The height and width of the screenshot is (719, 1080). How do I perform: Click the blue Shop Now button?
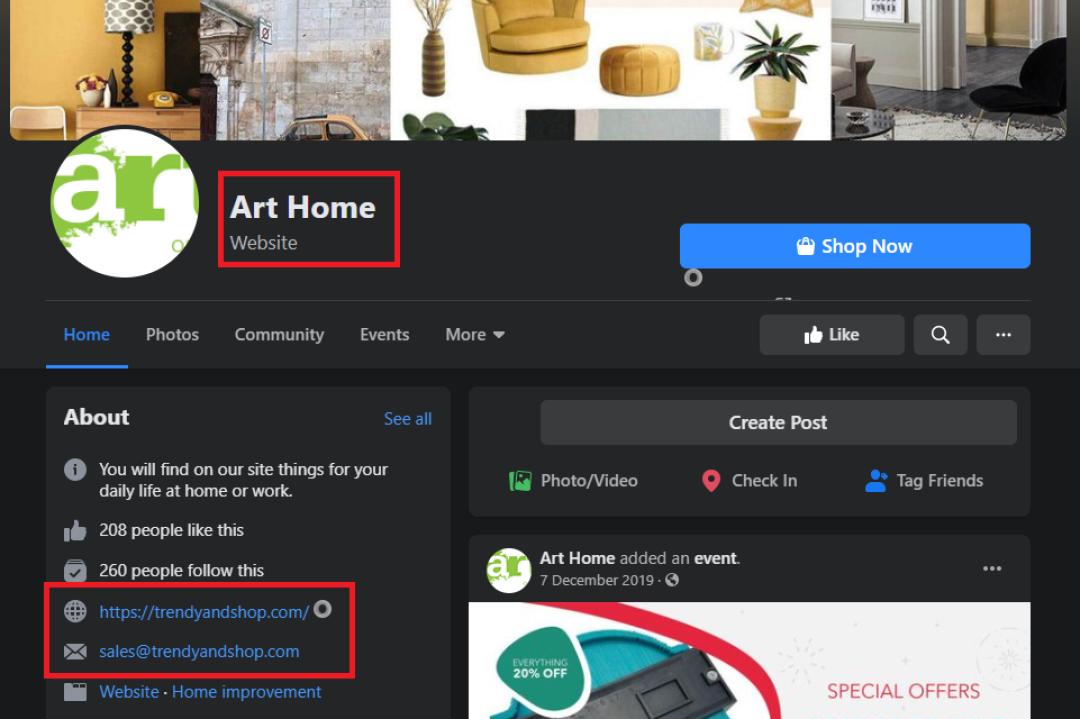[855, 246]
